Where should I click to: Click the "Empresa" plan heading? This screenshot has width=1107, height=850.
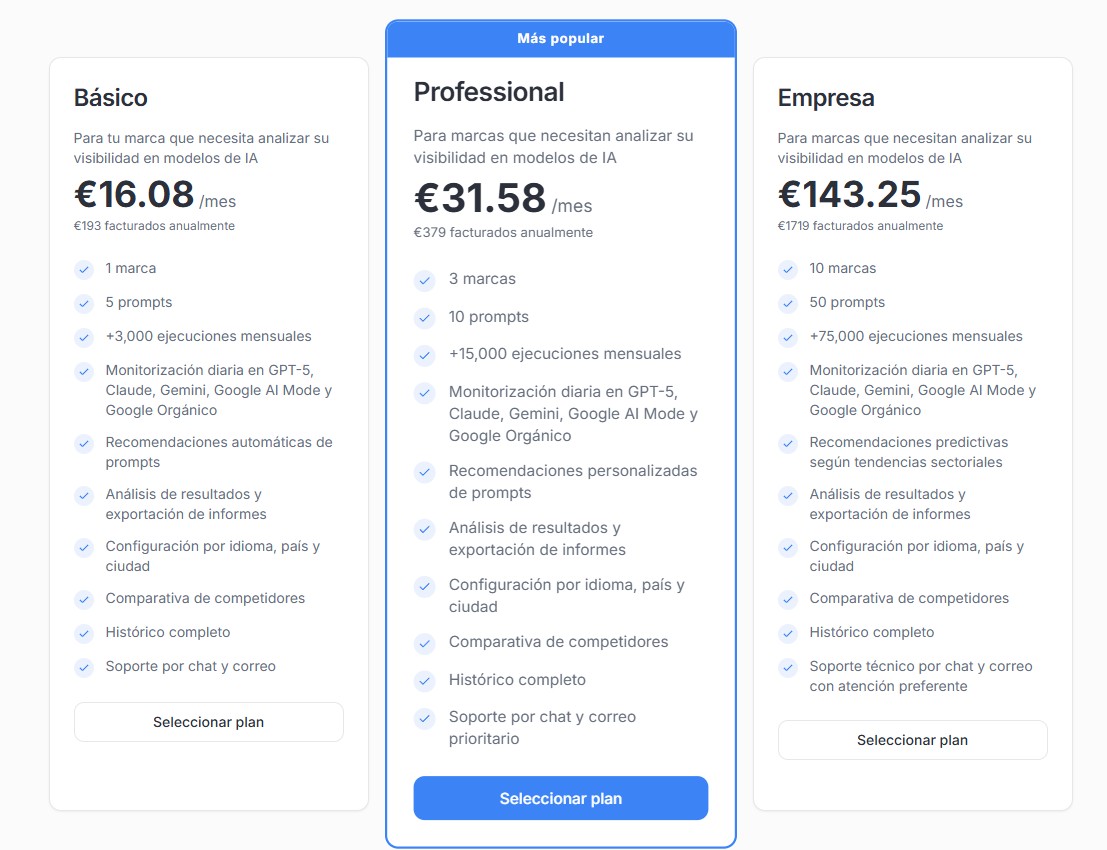826,98
